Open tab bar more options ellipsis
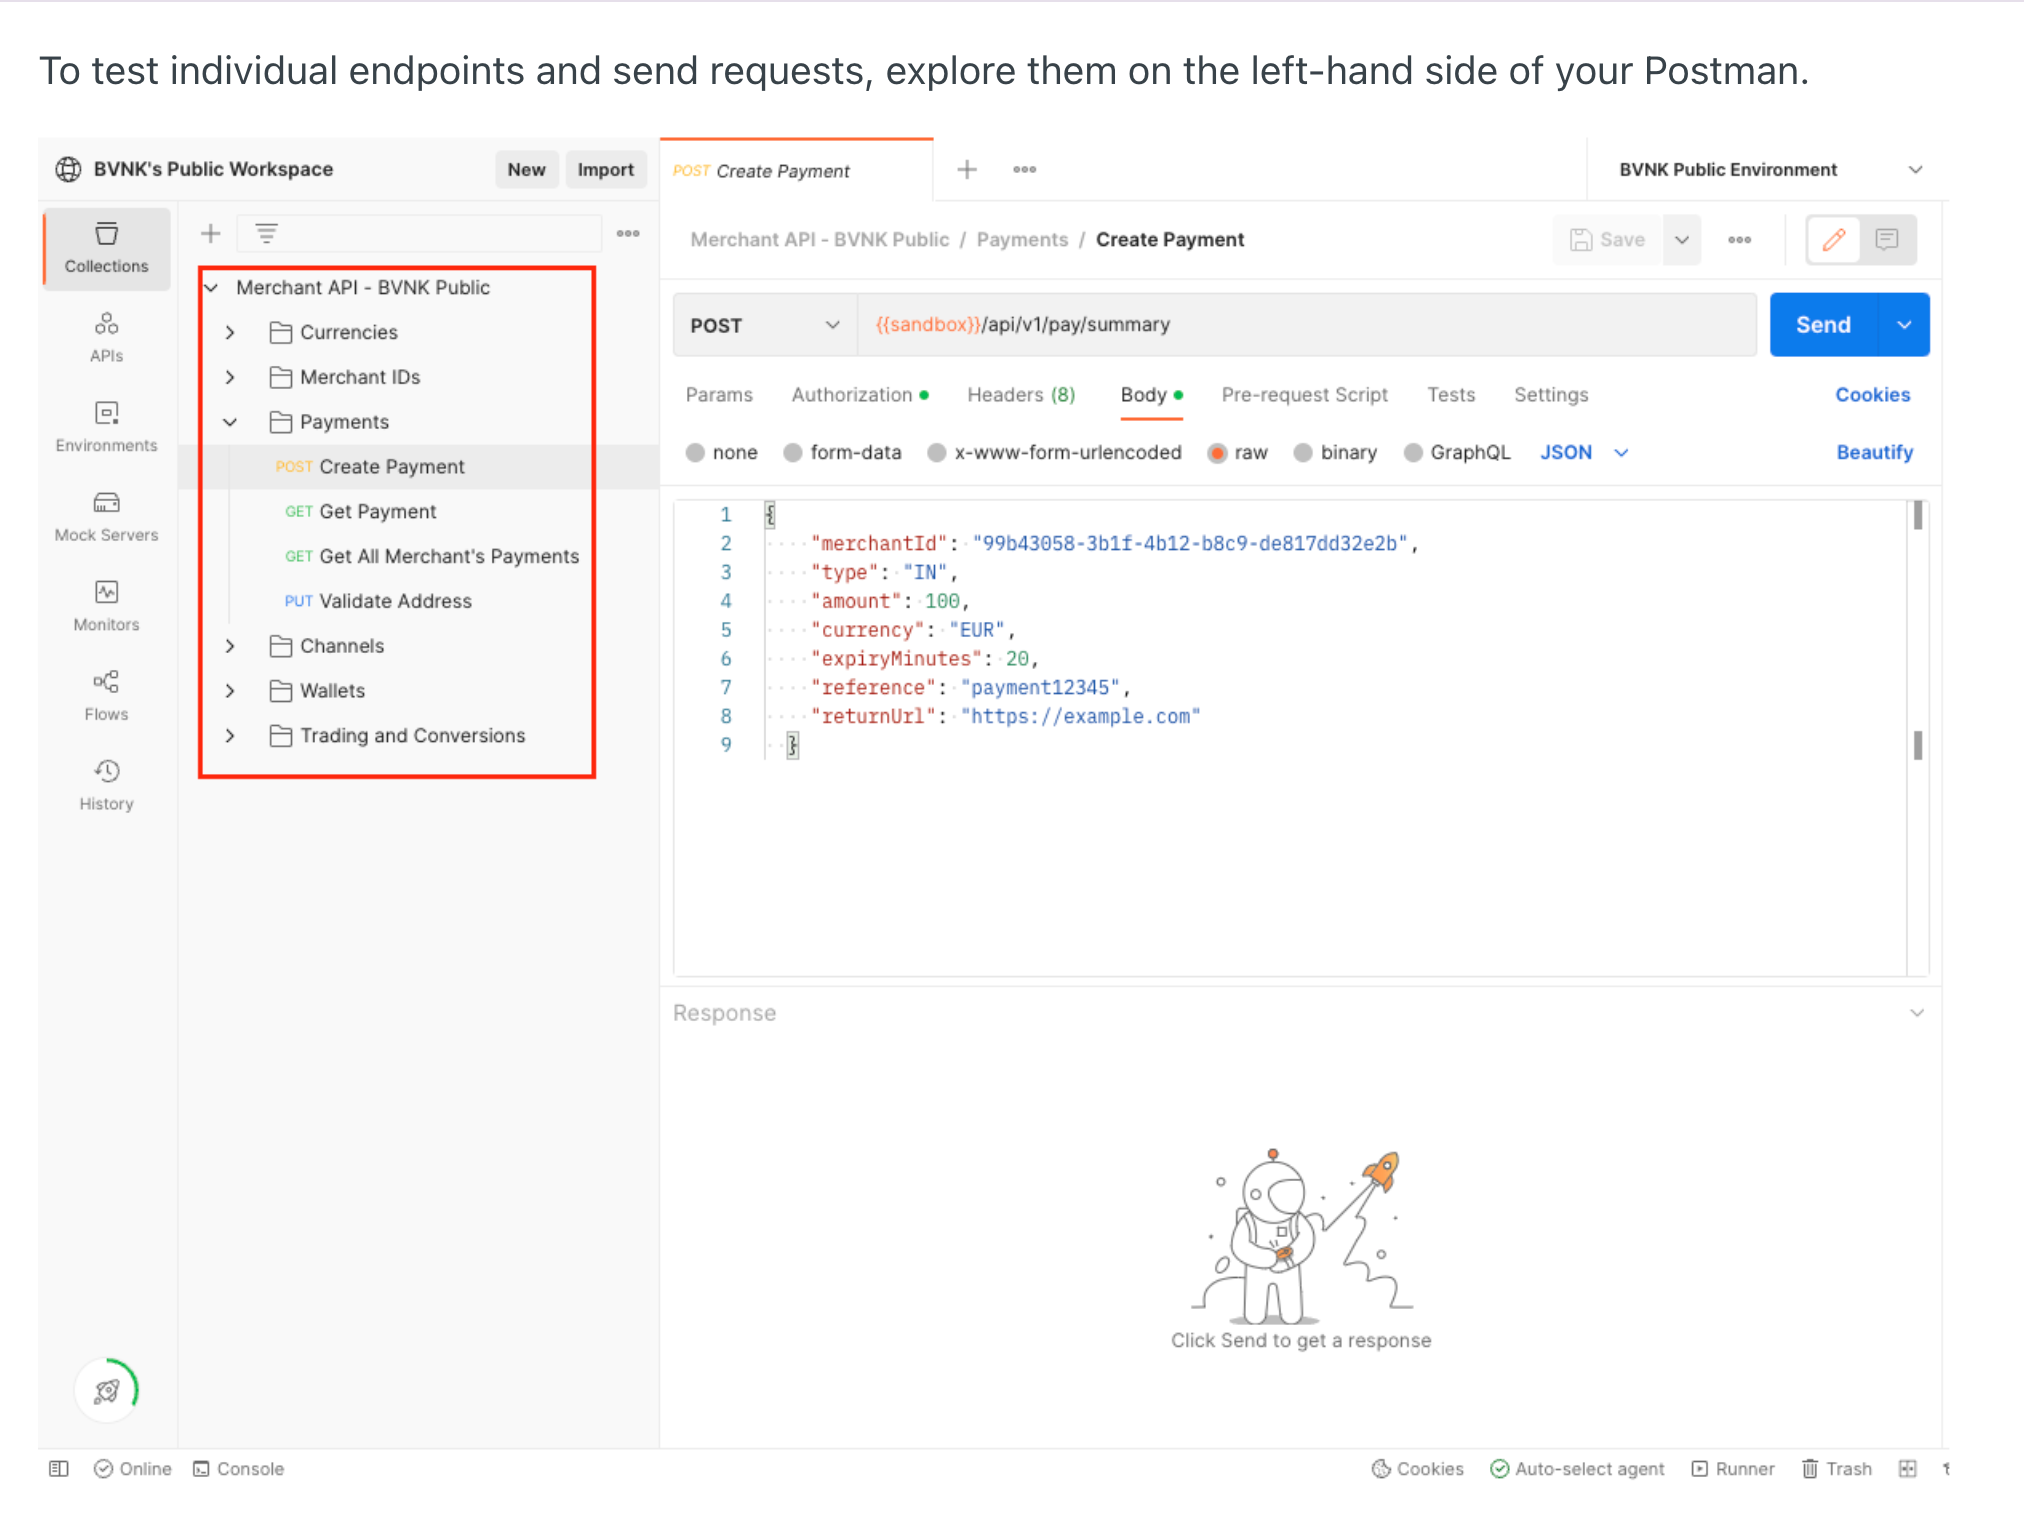The width and height of the screenshot is (2024, 1540). pyautogui.click(x=1025, y=170)
